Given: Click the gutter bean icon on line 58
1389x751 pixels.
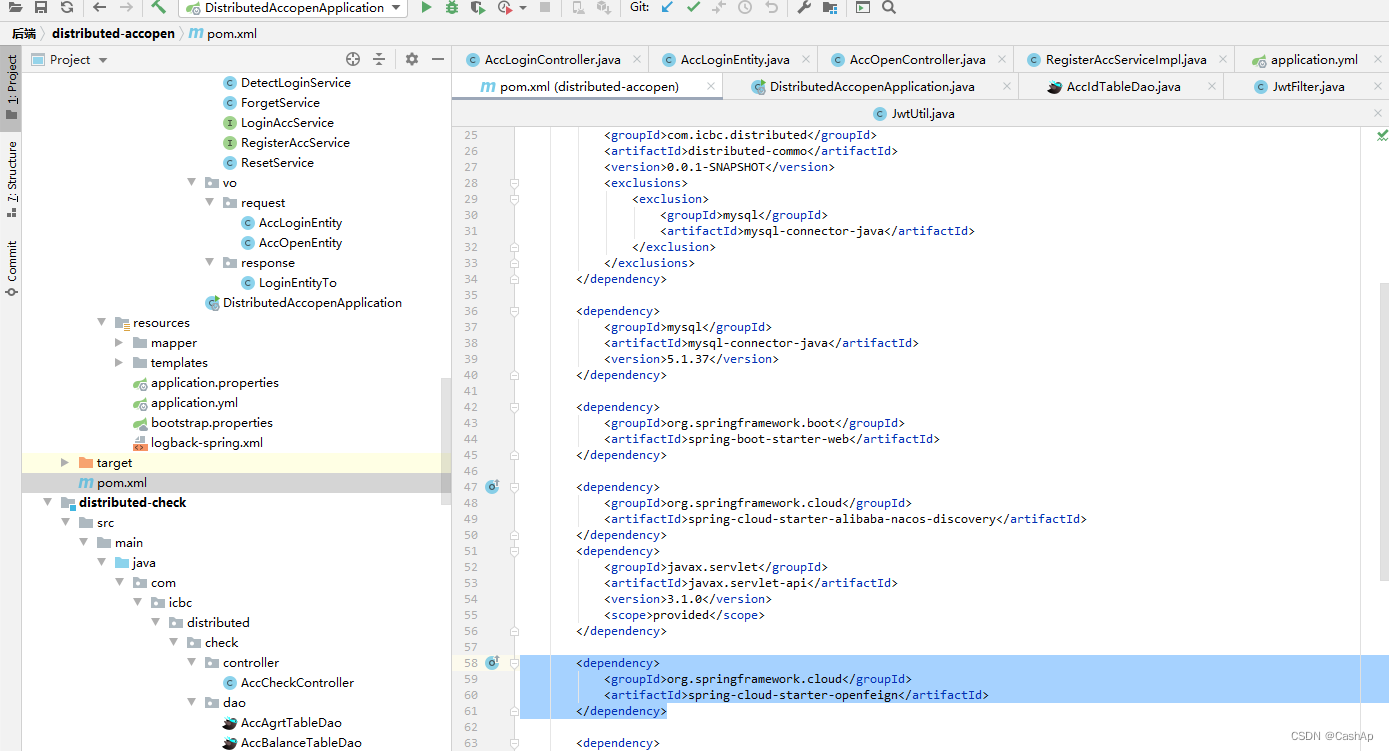Looking at the screenshot, I should (492, 663).
